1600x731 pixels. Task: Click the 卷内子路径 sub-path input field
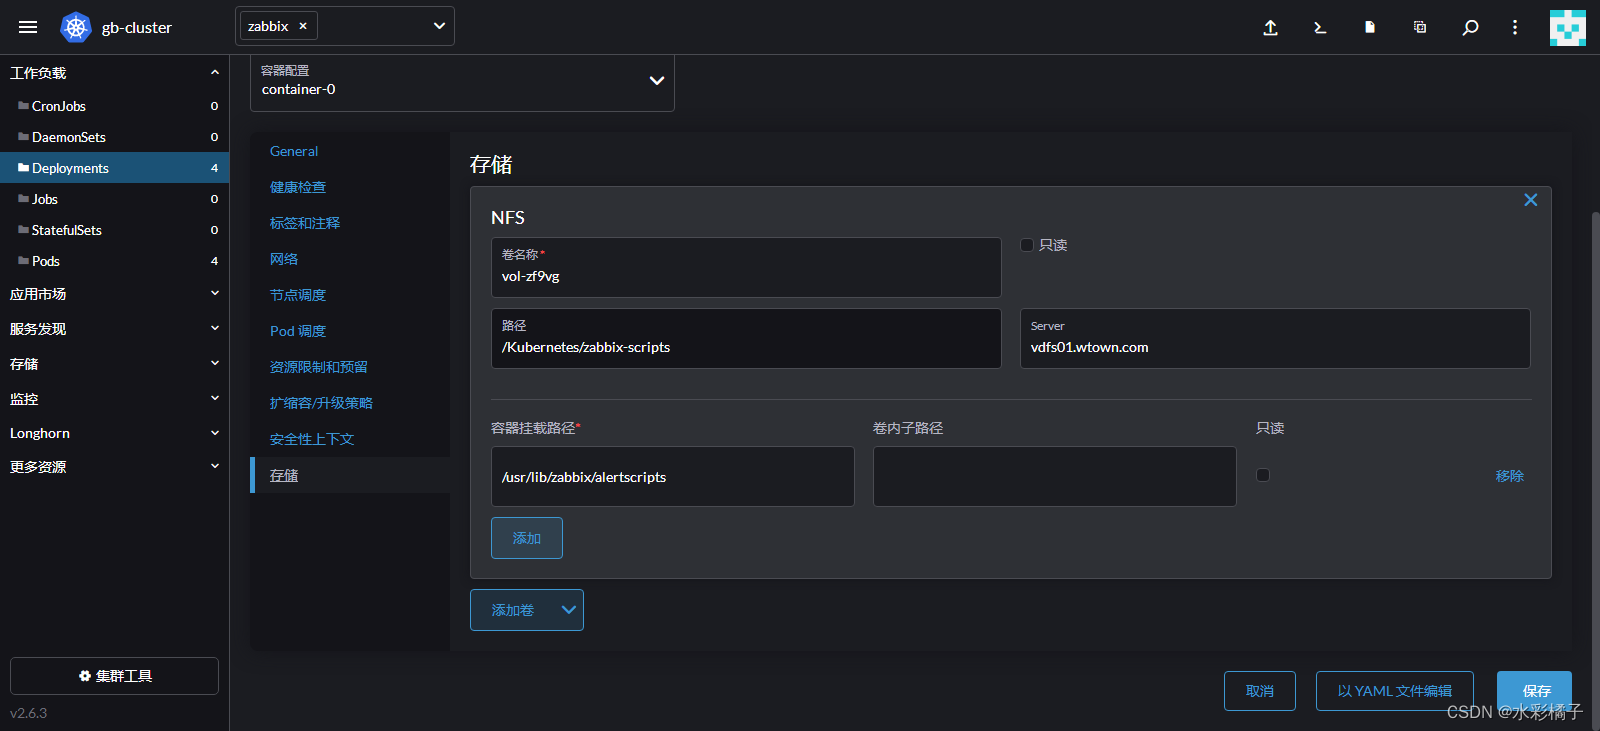coord(1054,476)
